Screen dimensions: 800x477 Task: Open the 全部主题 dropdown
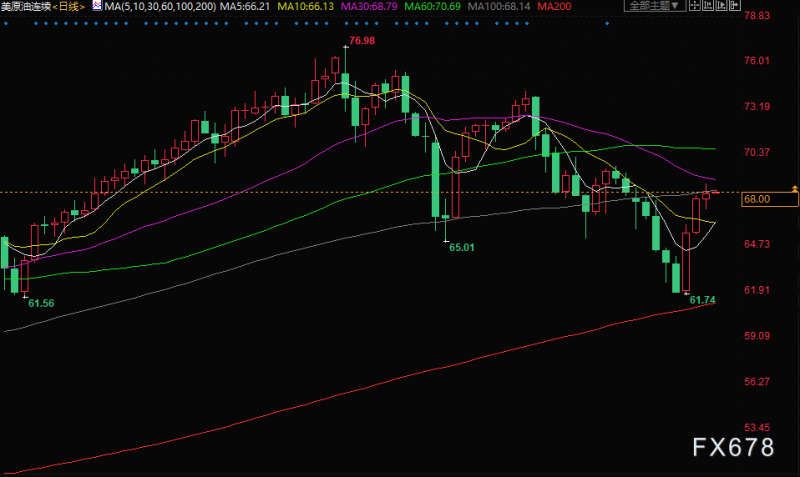[654, 6]
